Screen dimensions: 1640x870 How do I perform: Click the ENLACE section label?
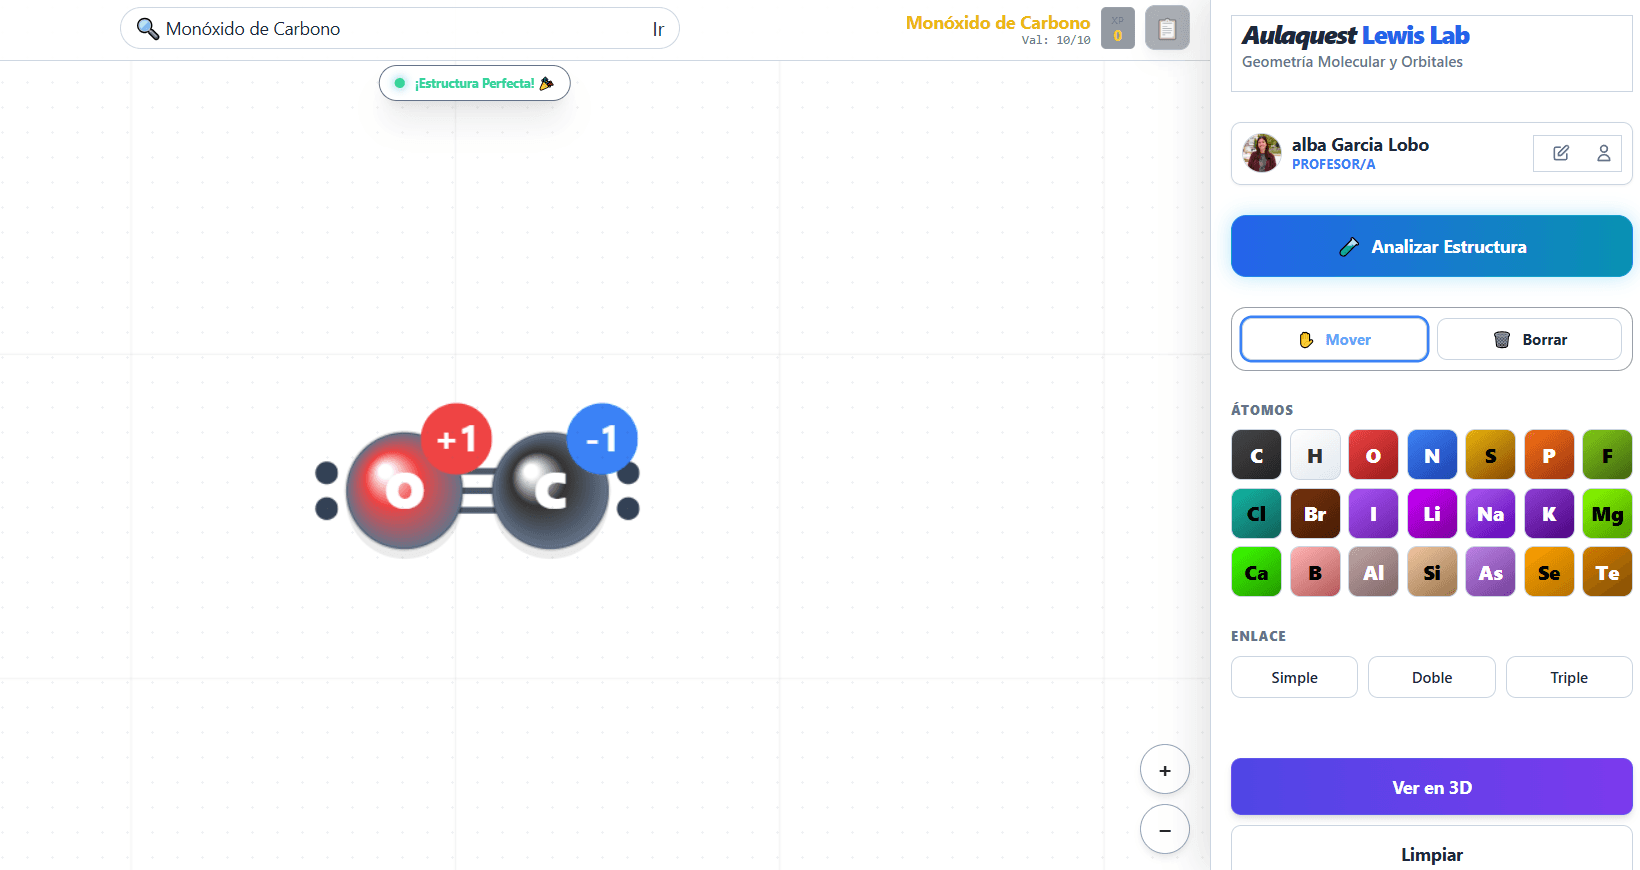pos(1258,636)
